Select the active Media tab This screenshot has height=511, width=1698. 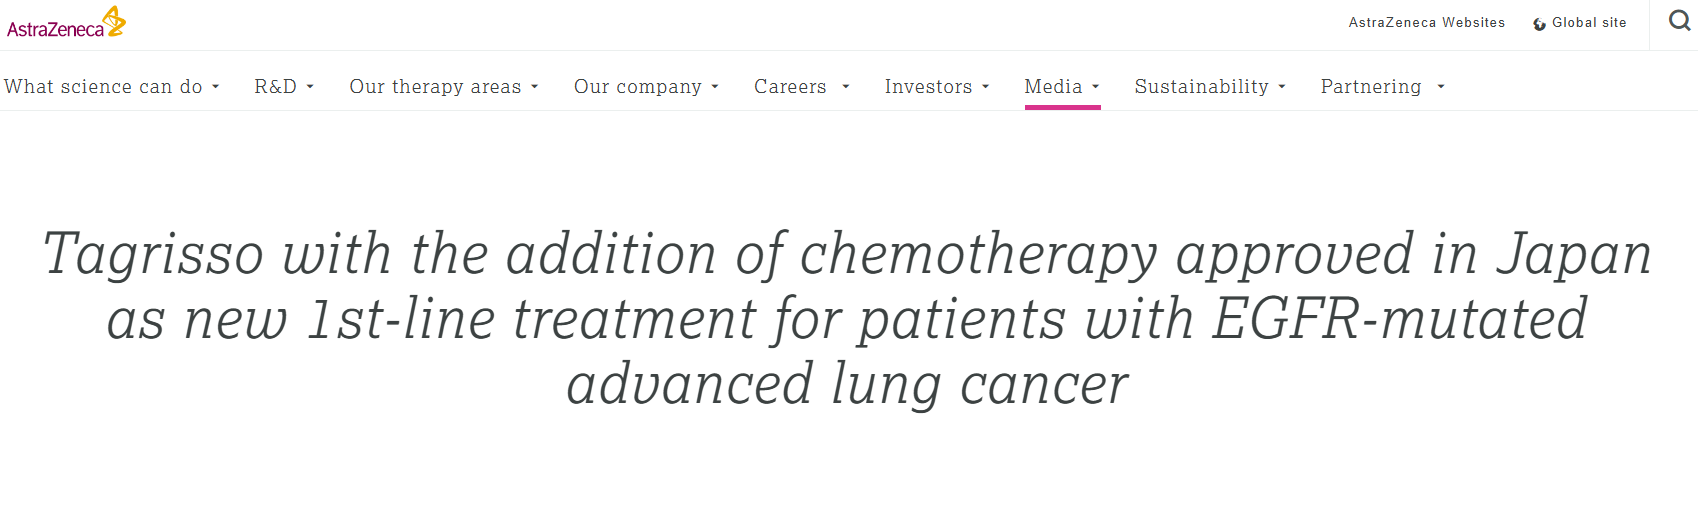tap(1062, 87)
